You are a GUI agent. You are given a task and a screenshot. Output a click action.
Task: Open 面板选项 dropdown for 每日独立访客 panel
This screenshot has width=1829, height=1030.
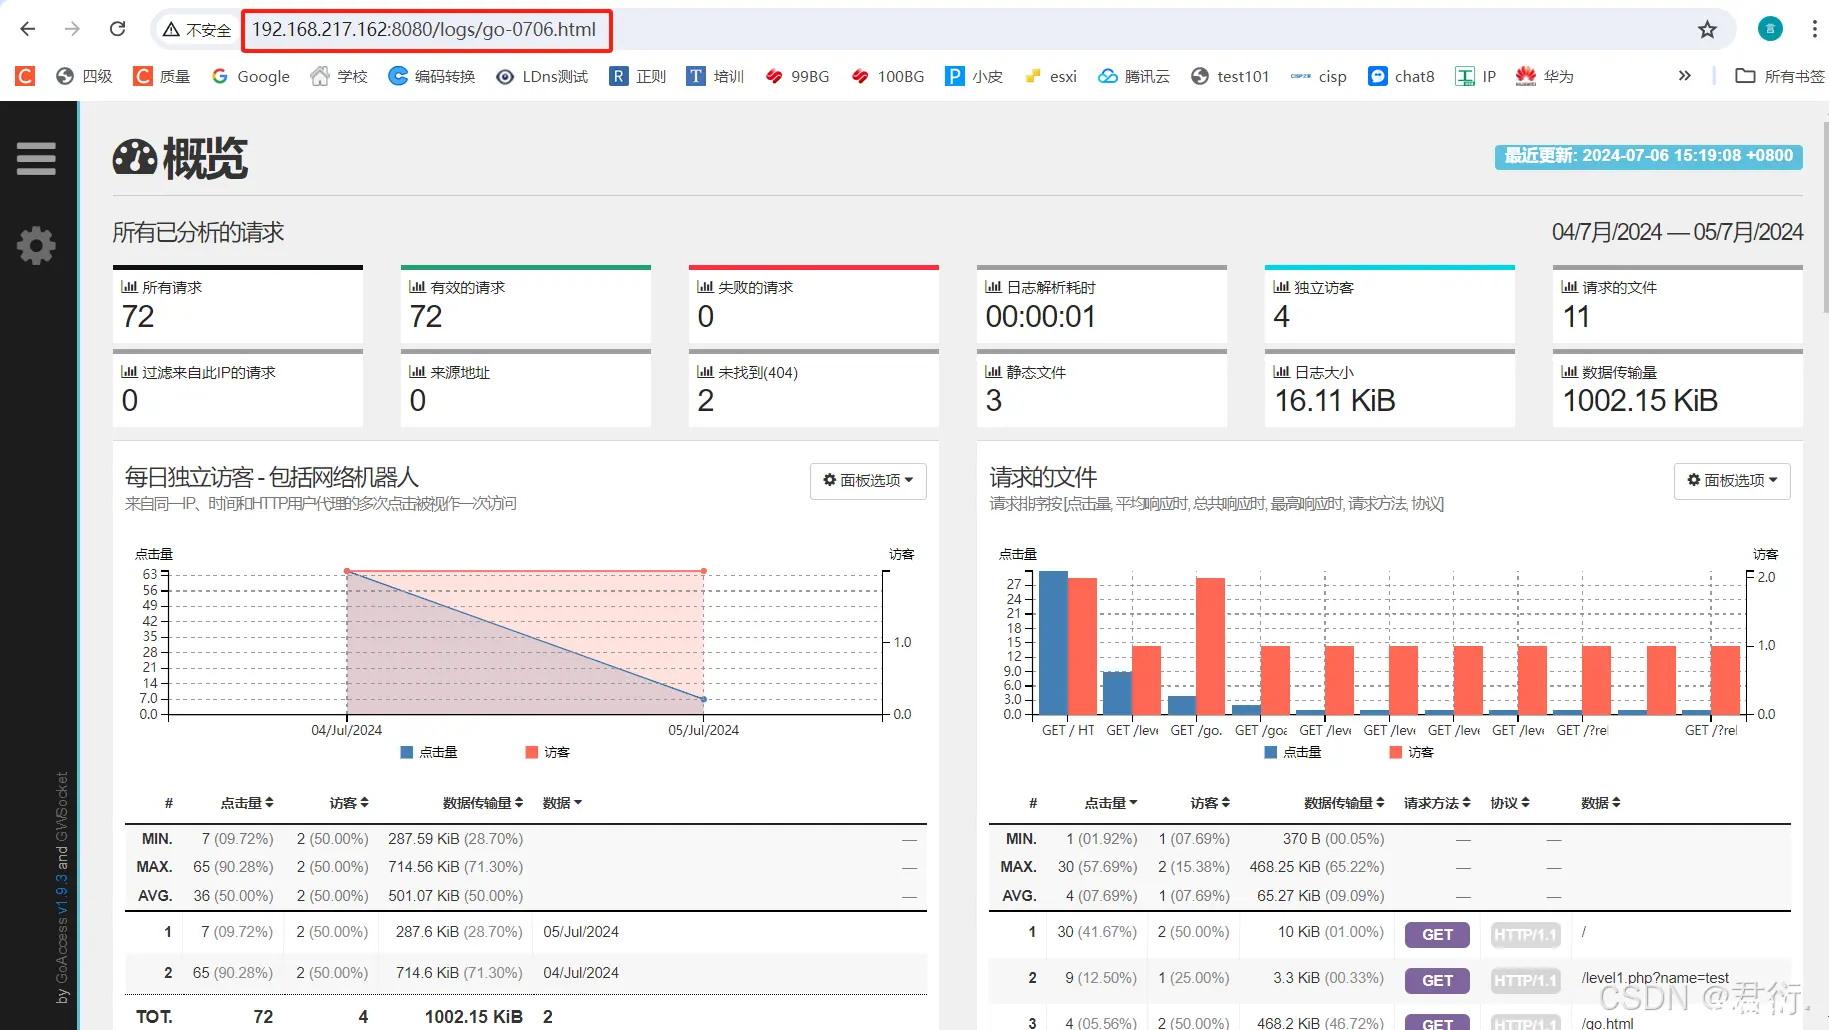[868, 480]
